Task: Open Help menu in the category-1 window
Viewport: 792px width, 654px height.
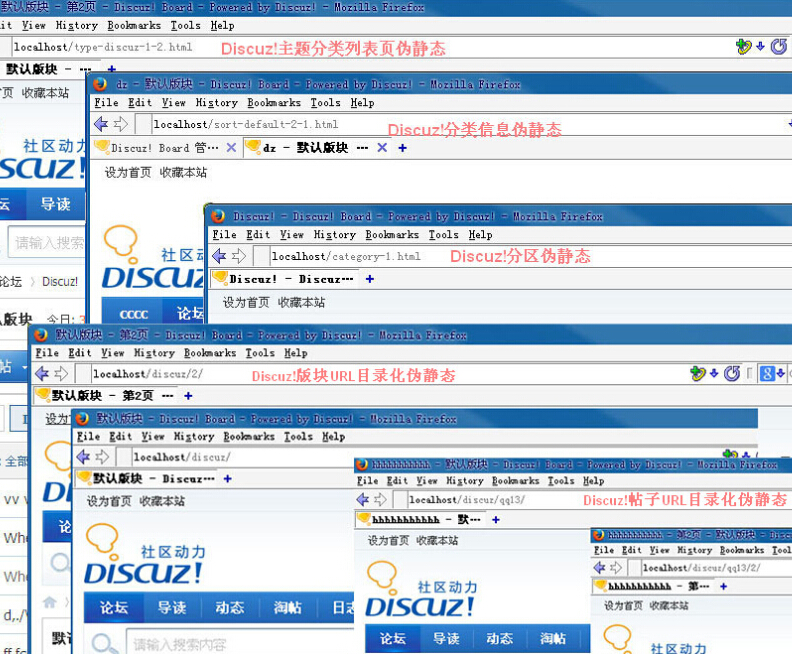Action: tap(480, 234)
